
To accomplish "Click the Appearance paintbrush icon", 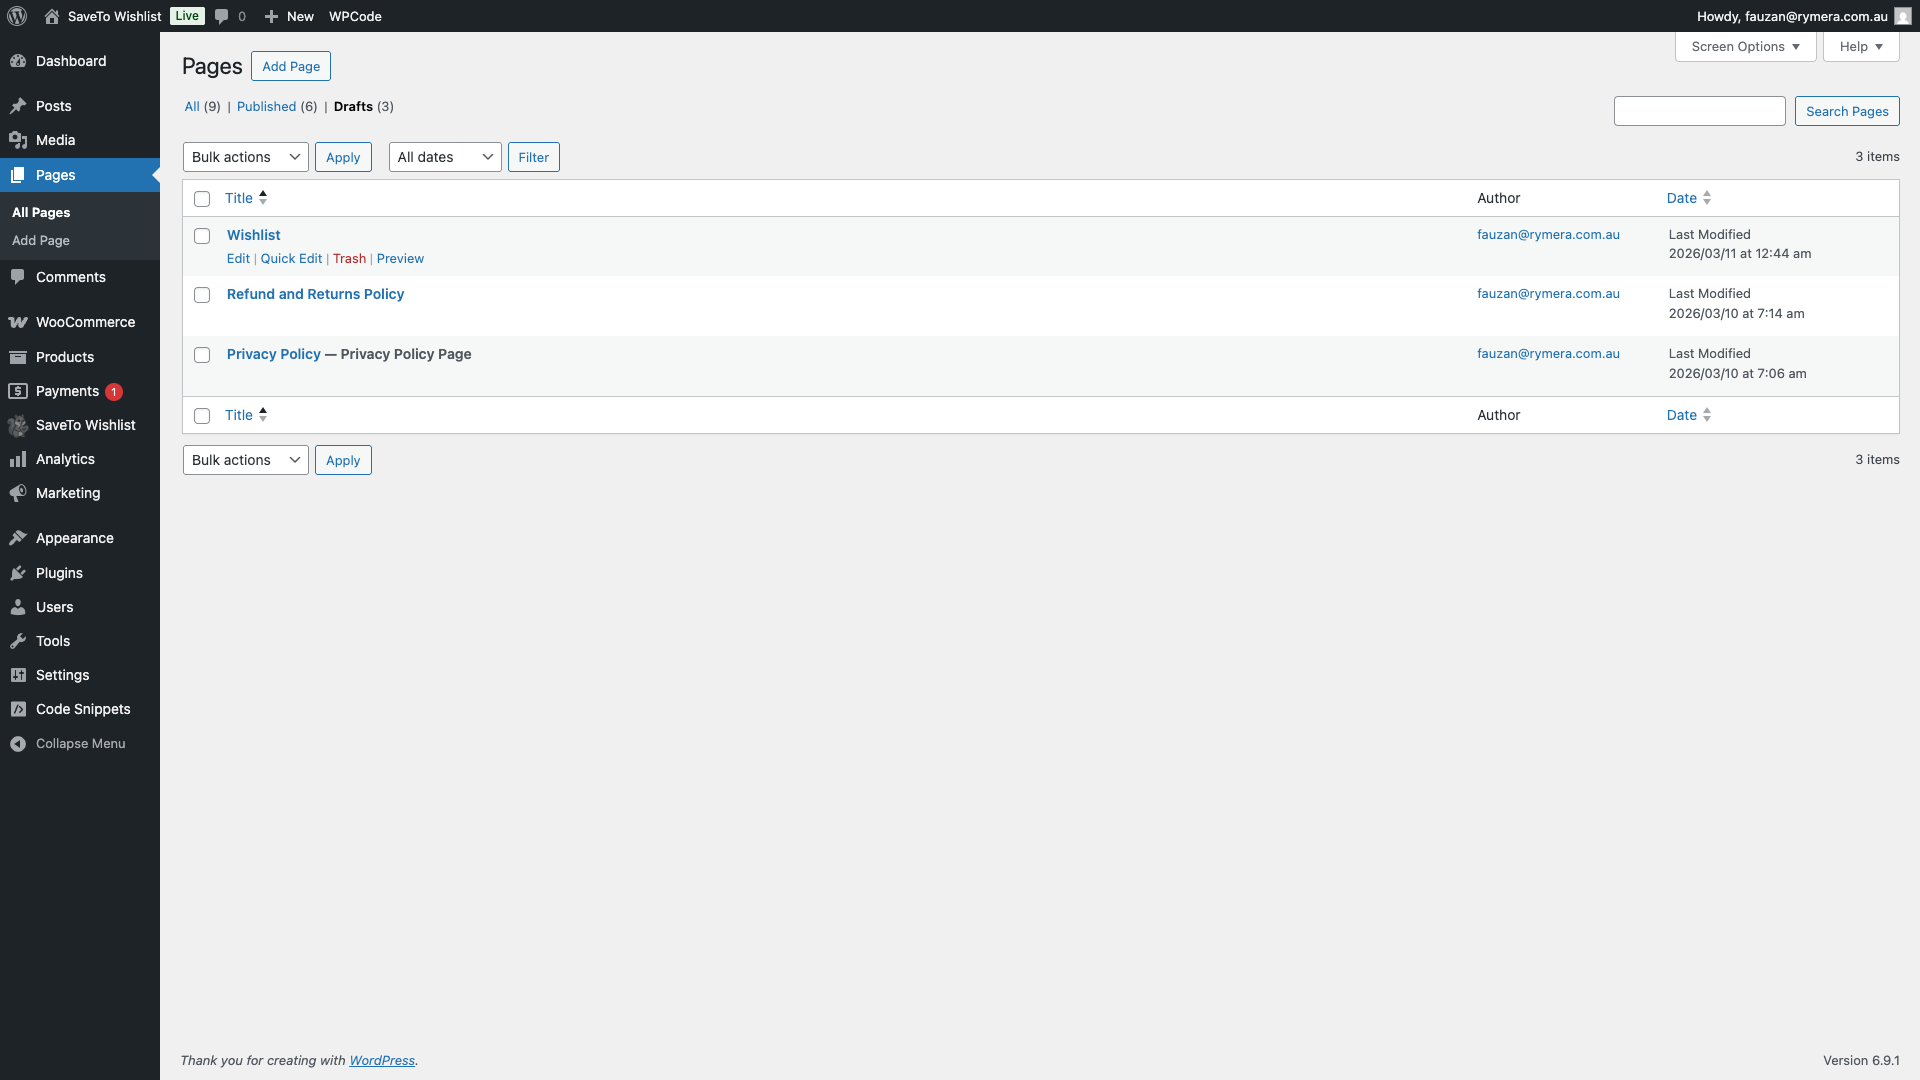I will coord(18,537).
